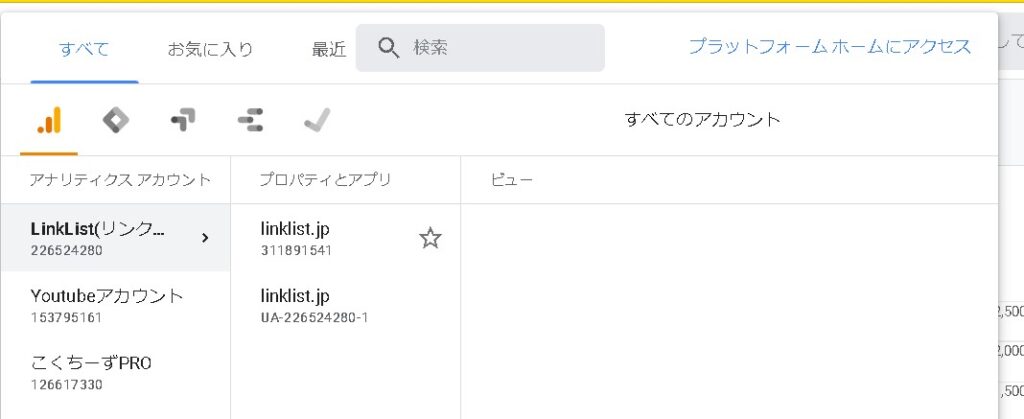This screenshot has width=1024, height=419.
Task: Open the Optimize product icon
Action: pyautogui.click(x=183, y=120)
